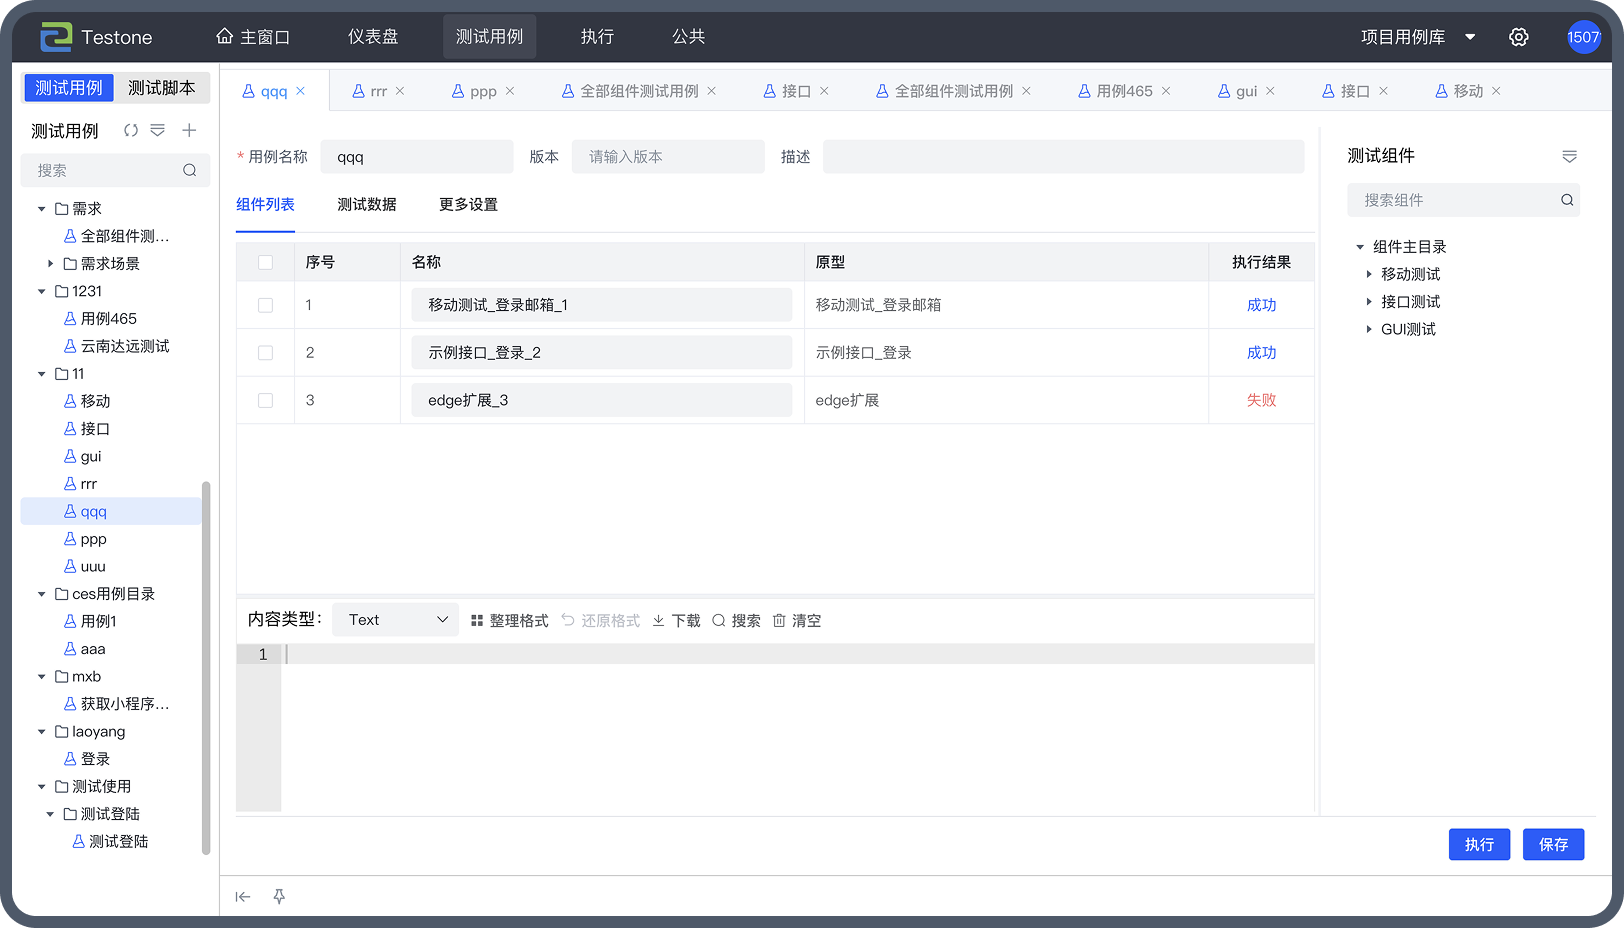This screenshot has height=928, width=1624.
Task: Open the 仪表盘 menu in top navigation
Action: coord(373,37)
